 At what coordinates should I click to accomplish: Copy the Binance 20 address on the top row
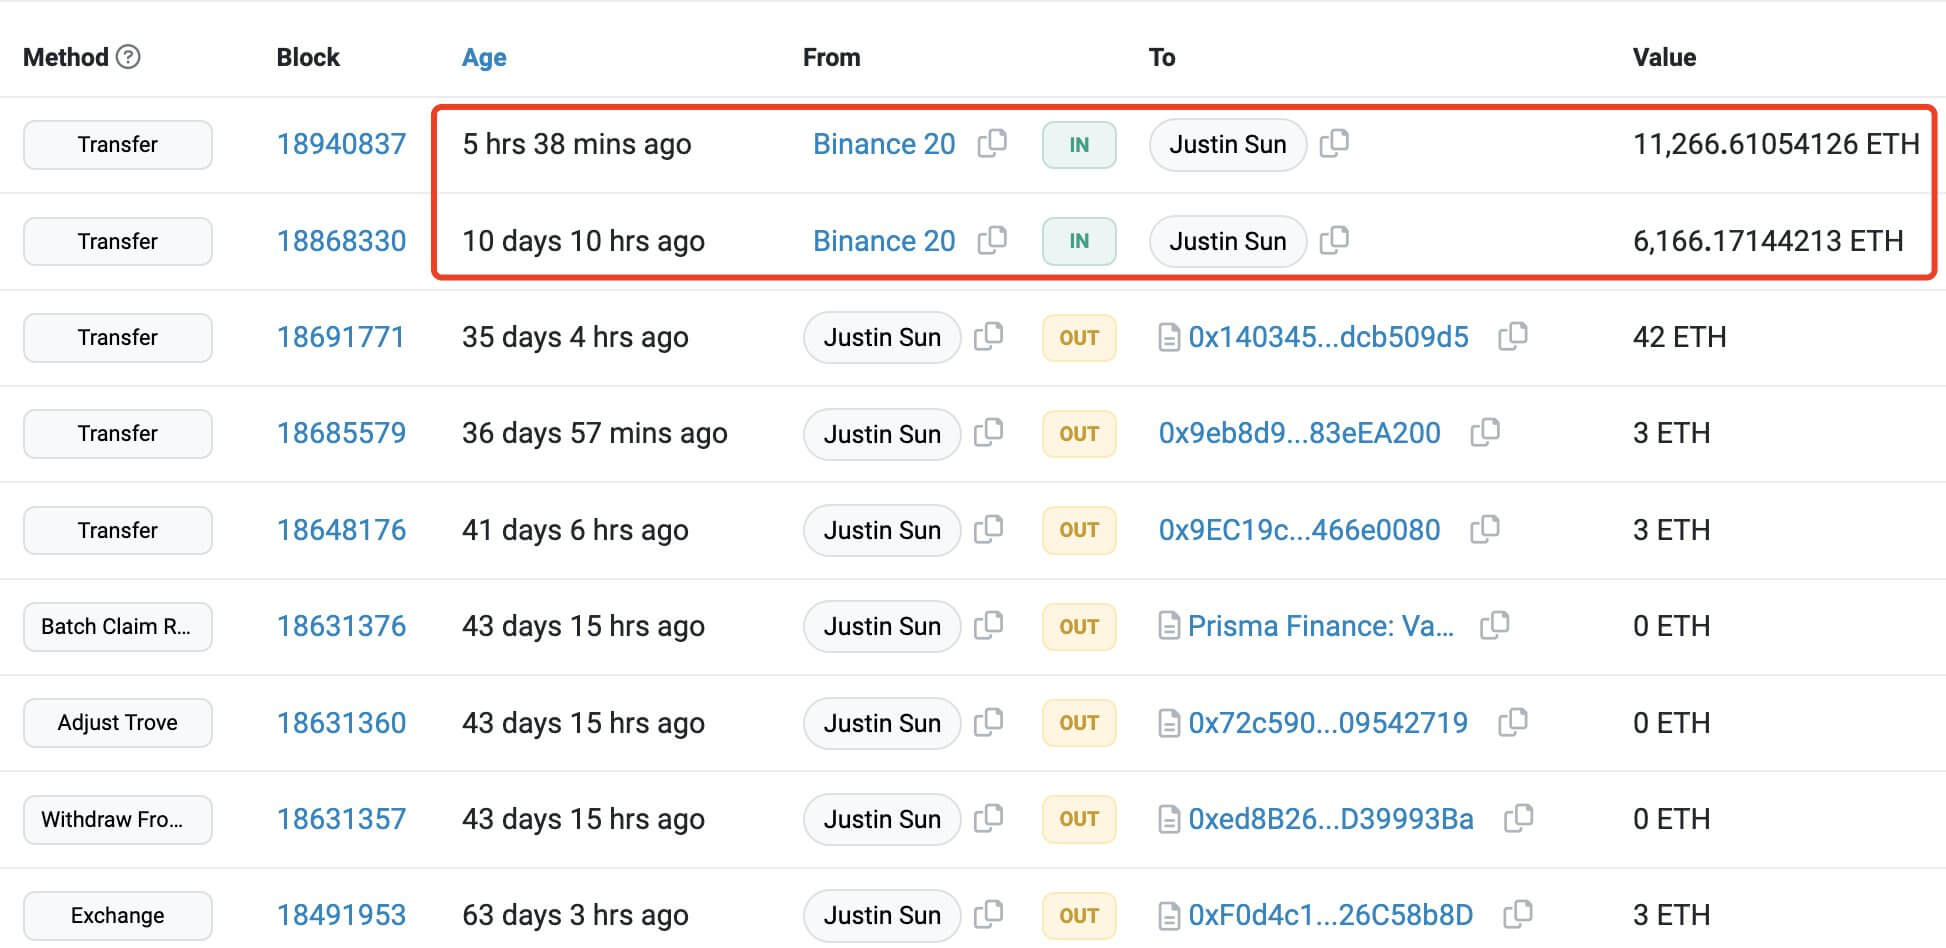992,143
